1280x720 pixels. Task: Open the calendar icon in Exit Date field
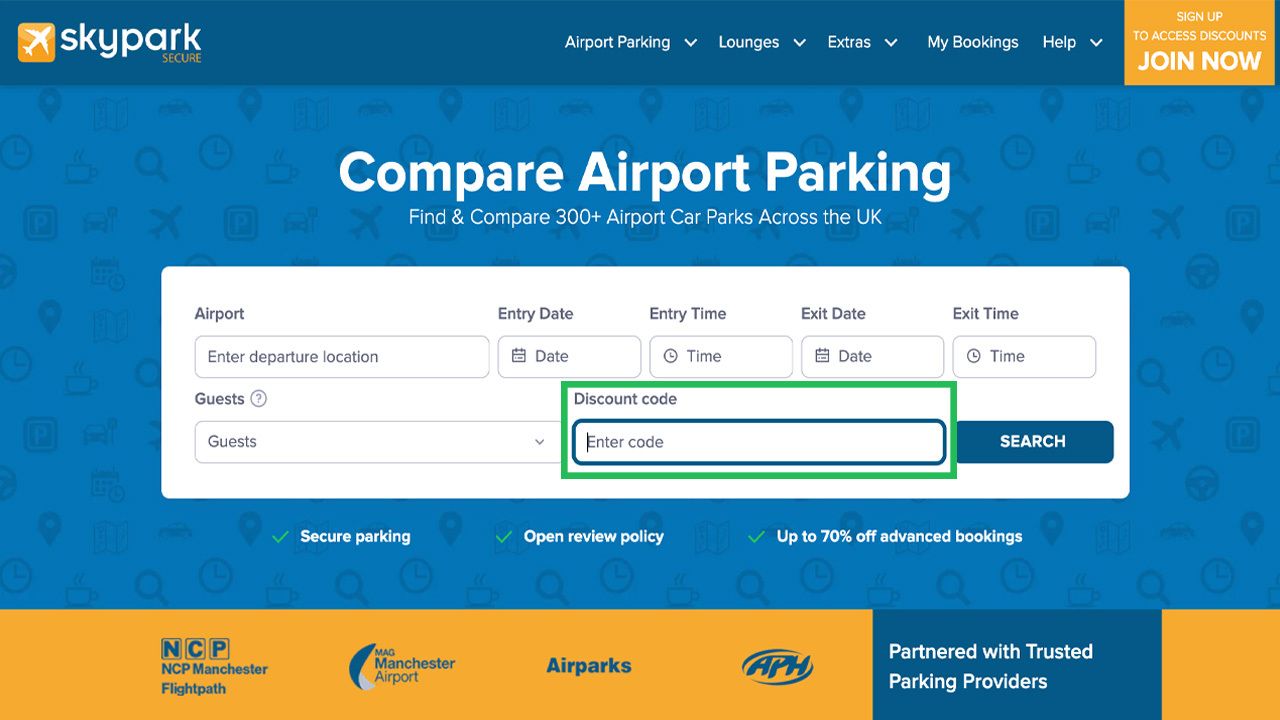[820, 356]
